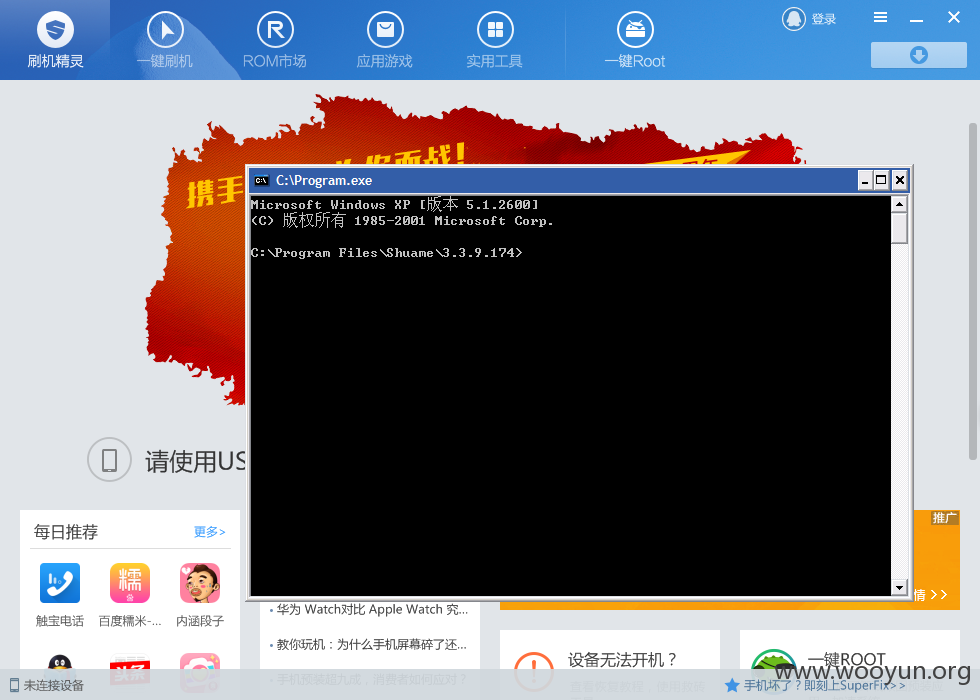Click the console scrollbar up arrow

[899, 204]
